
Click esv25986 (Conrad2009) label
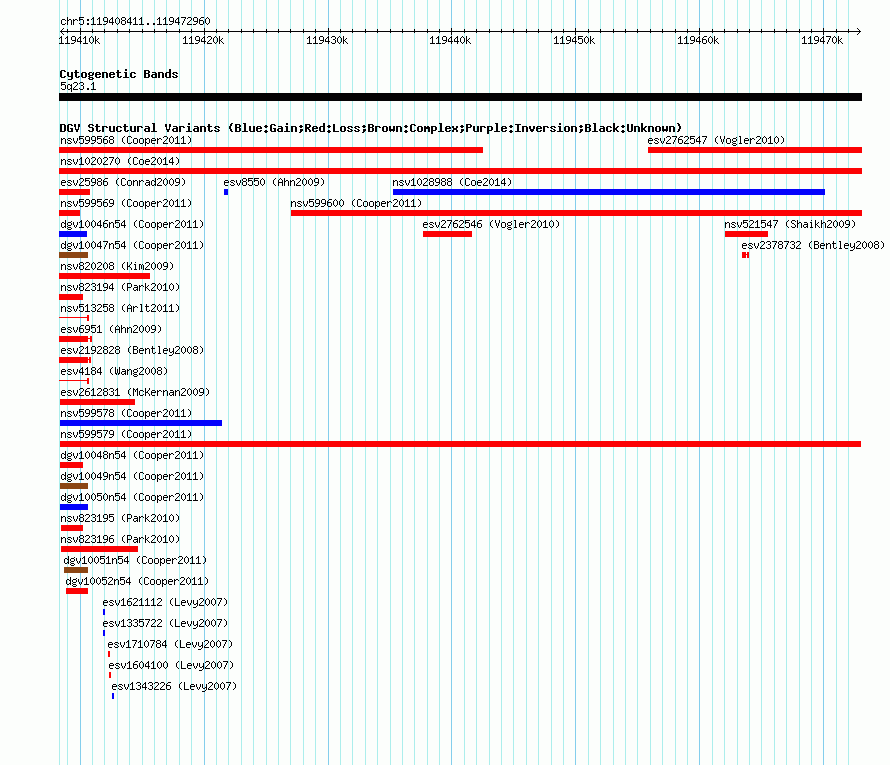pyautogui.click(x=123, y=182)
